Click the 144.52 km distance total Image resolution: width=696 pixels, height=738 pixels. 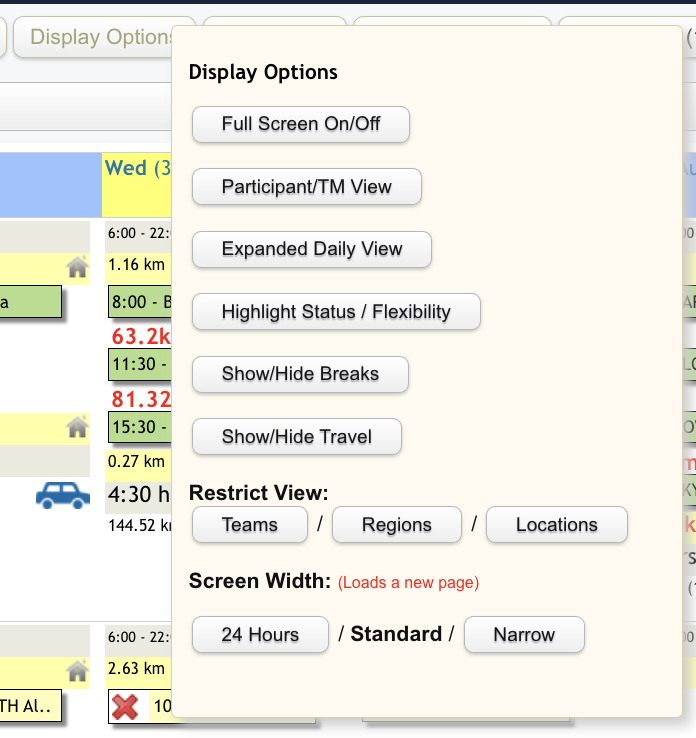point(140,525)
